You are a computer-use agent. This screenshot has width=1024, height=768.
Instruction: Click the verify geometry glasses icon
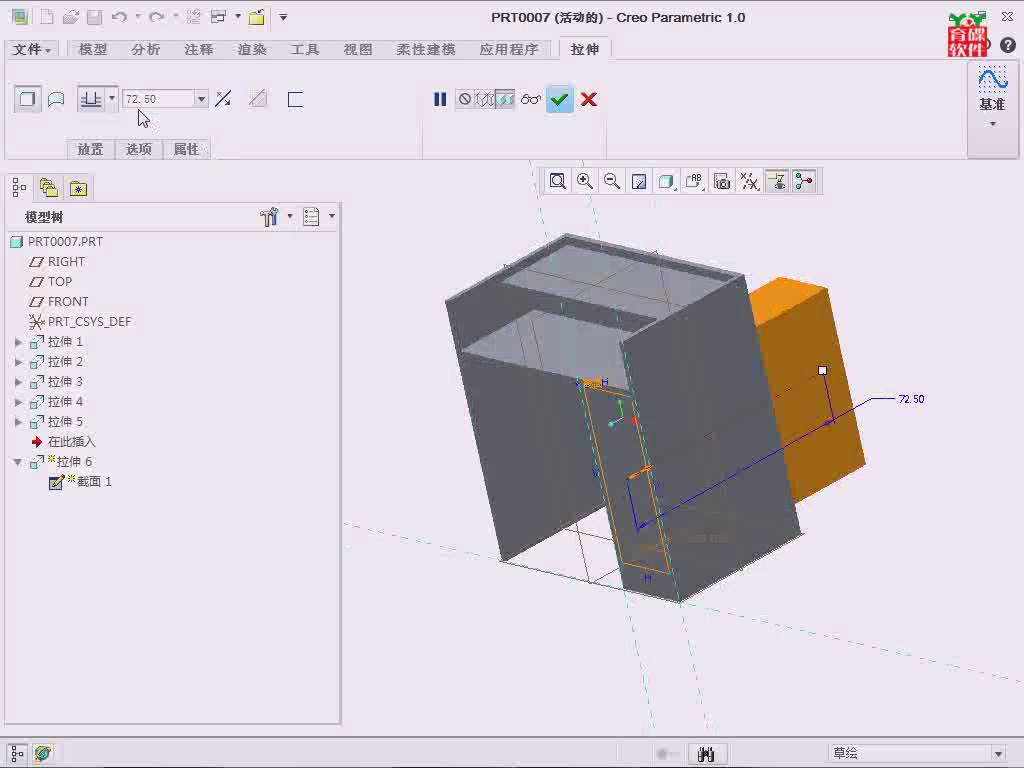[x=531, y=99]
